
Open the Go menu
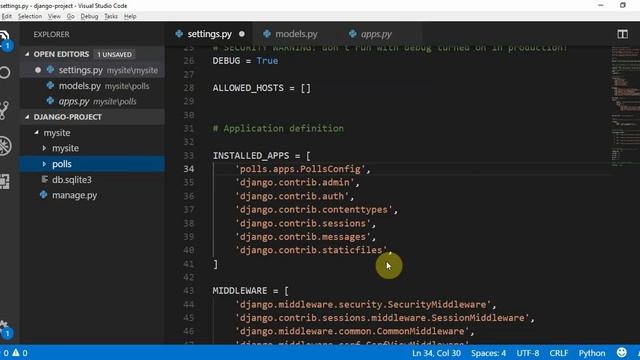pyautogui.click(x=71, y=16)
